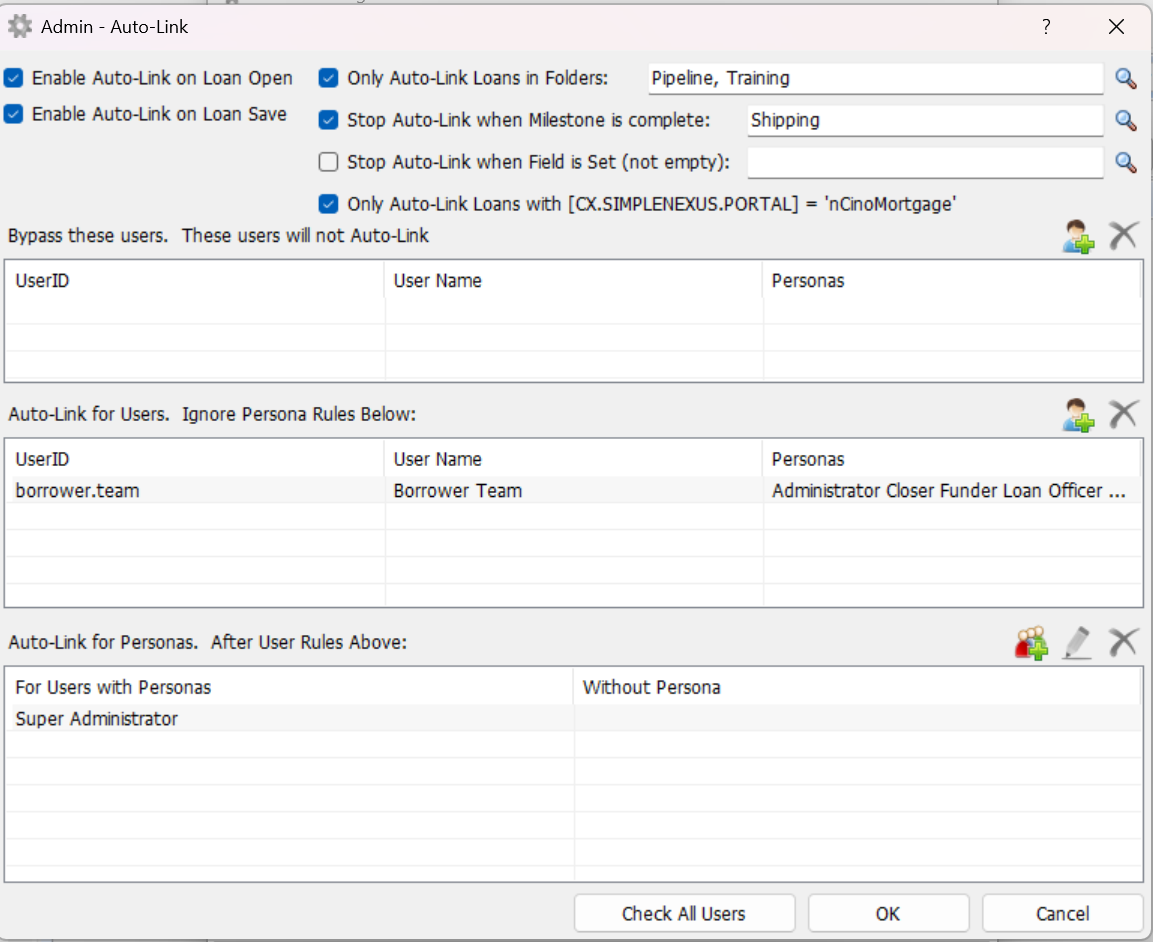Delete the selected persona rule
1153x942 pixels.
[1124, 642]
